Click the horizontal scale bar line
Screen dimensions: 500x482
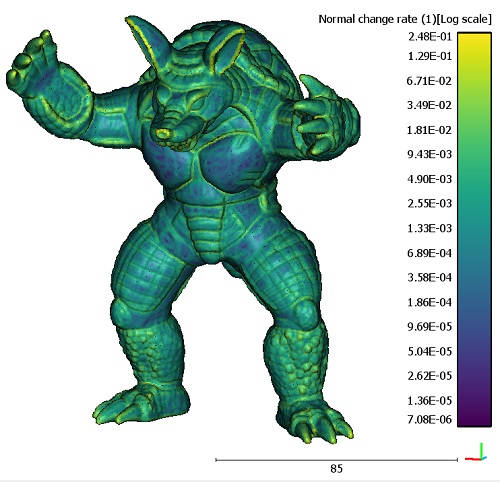pos(337,460)
